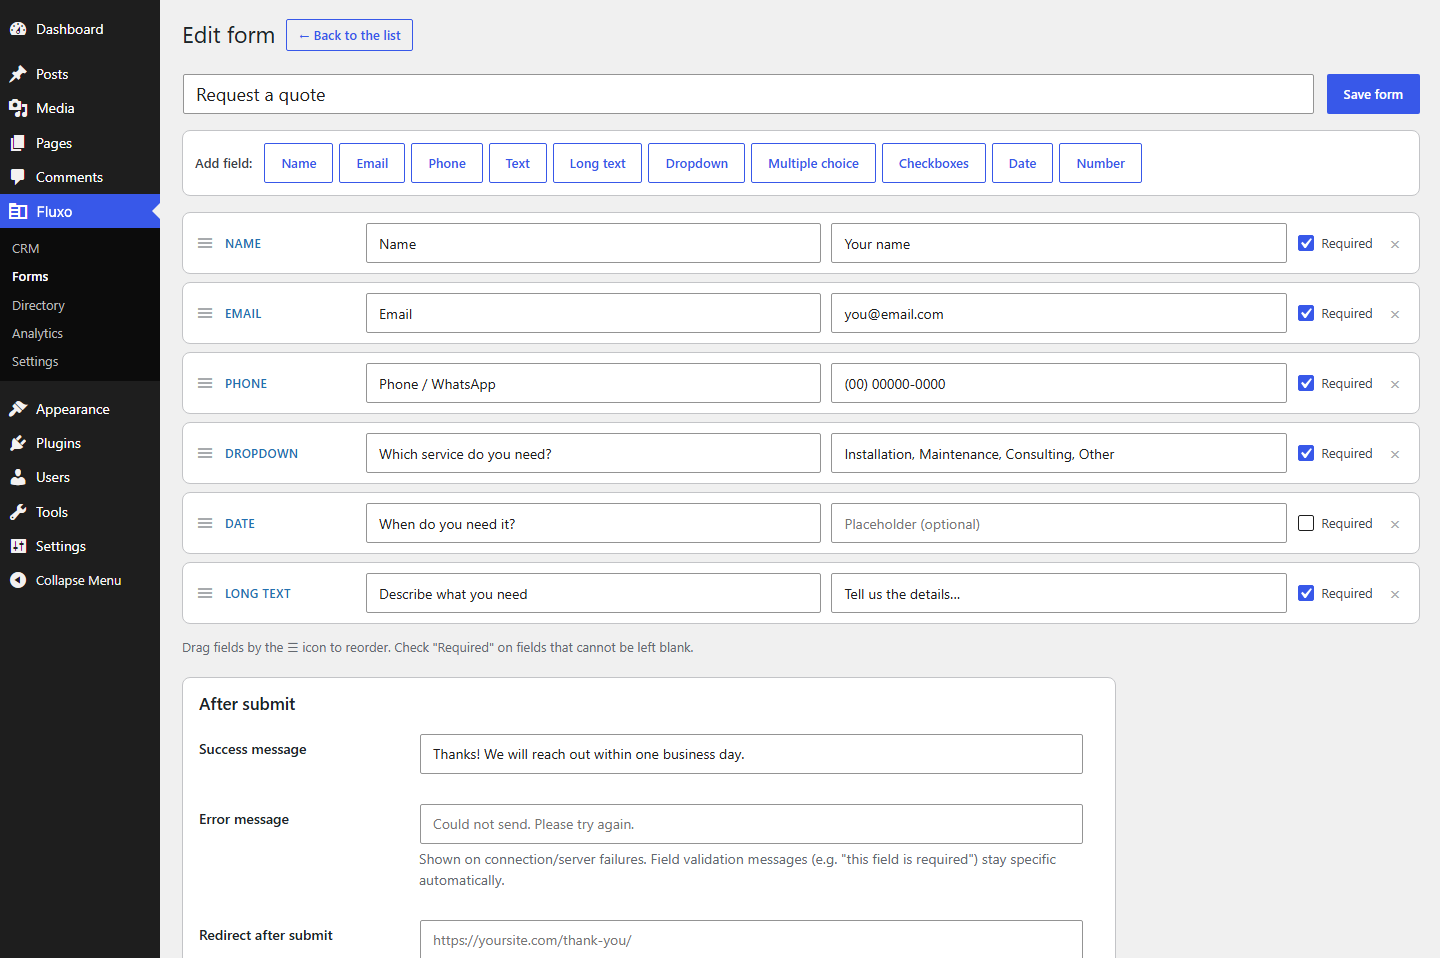Click the Redirect after submit URL field
The height and width of the screenshot is (958, 1440).
pos(751,939)
